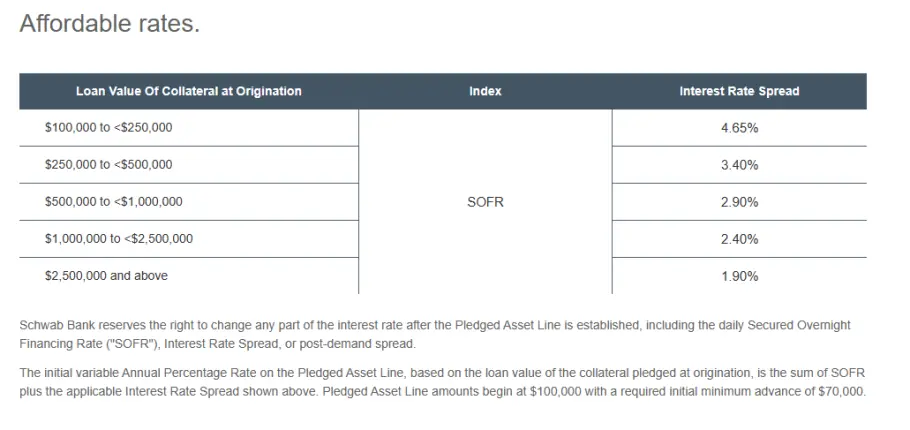Click the "Affordable rates." heading

(110, 24)
